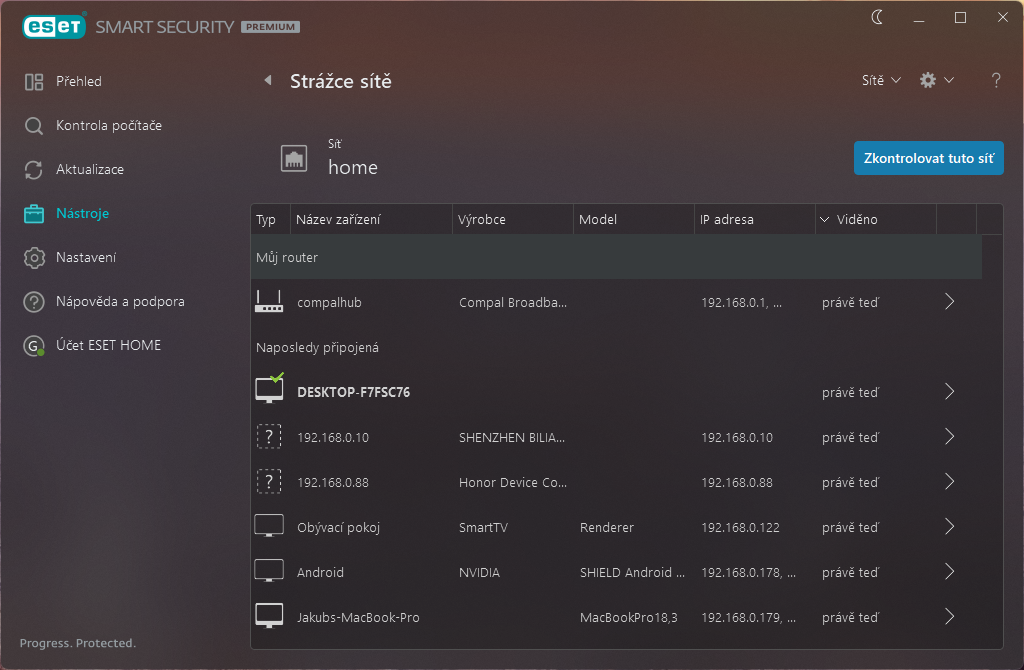This screenshot has width=1024, height=670.
Task: Click the Jakubs-MacBook-Pro device icon
Action: click(269, 617)
